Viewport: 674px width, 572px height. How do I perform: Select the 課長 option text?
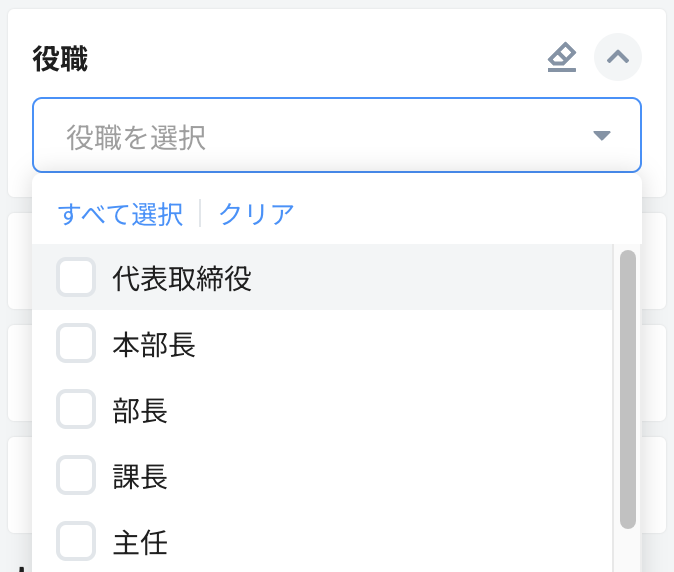click(140, 476)
